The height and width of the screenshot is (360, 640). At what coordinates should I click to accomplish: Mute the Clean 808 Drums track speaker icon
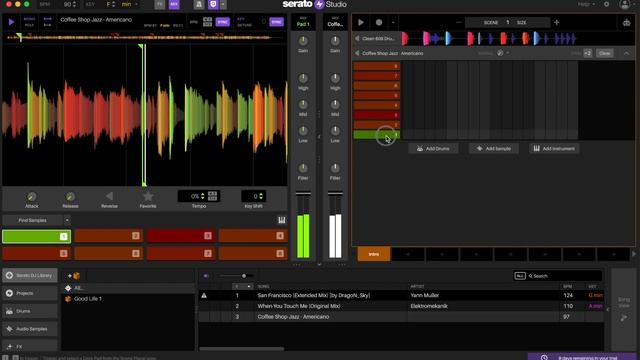(x=357, y=38)
